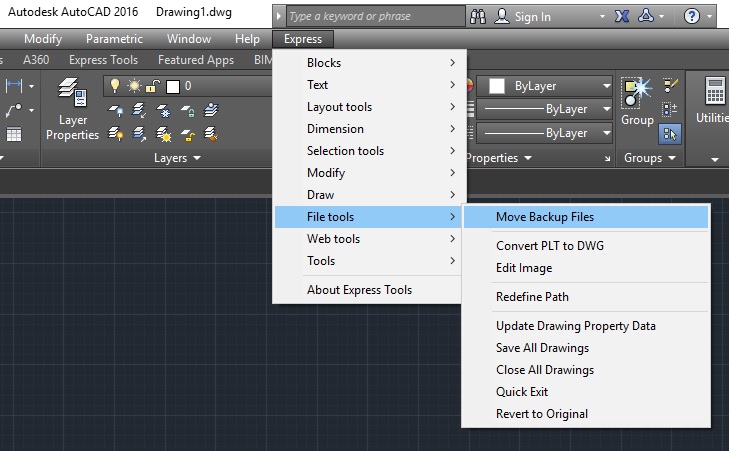Select Redefine Path menu item
The image size is (729, 451).
(x=586, y=297)
